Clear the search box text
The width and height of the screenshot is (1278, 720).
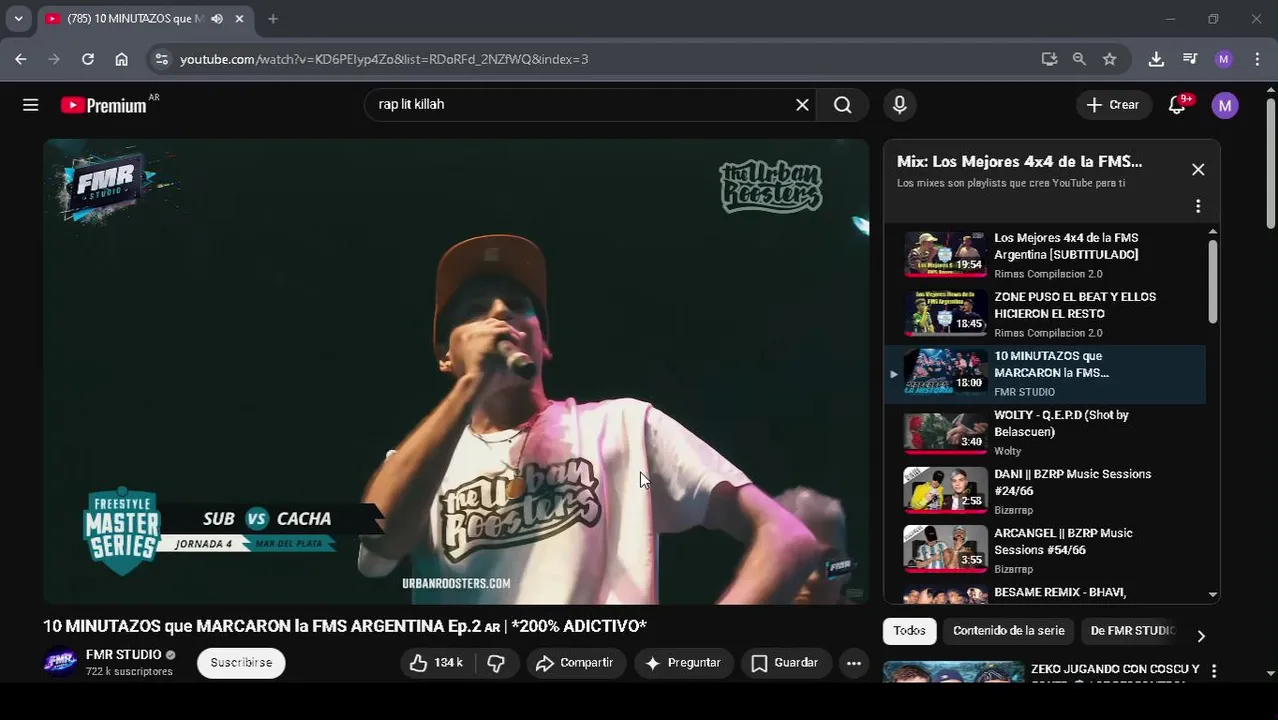802,105
